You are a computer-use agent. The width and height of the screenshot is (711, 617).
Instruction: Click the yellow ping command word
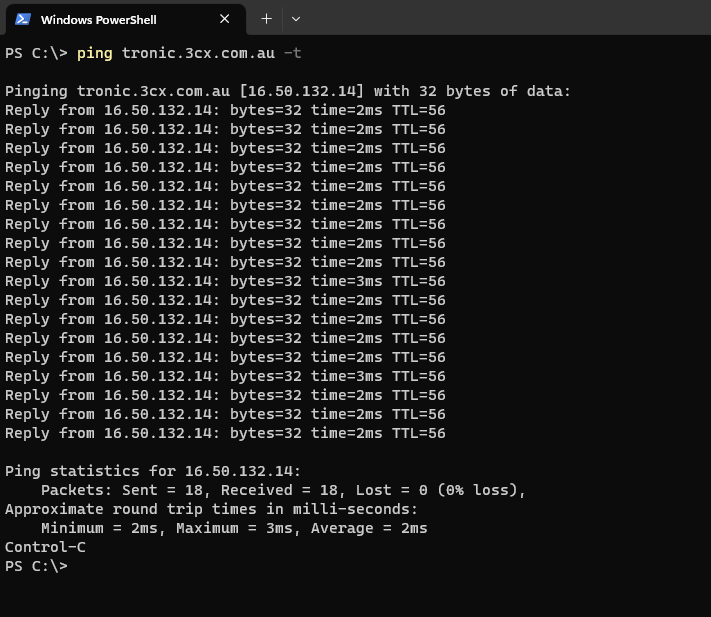point(94,53)
